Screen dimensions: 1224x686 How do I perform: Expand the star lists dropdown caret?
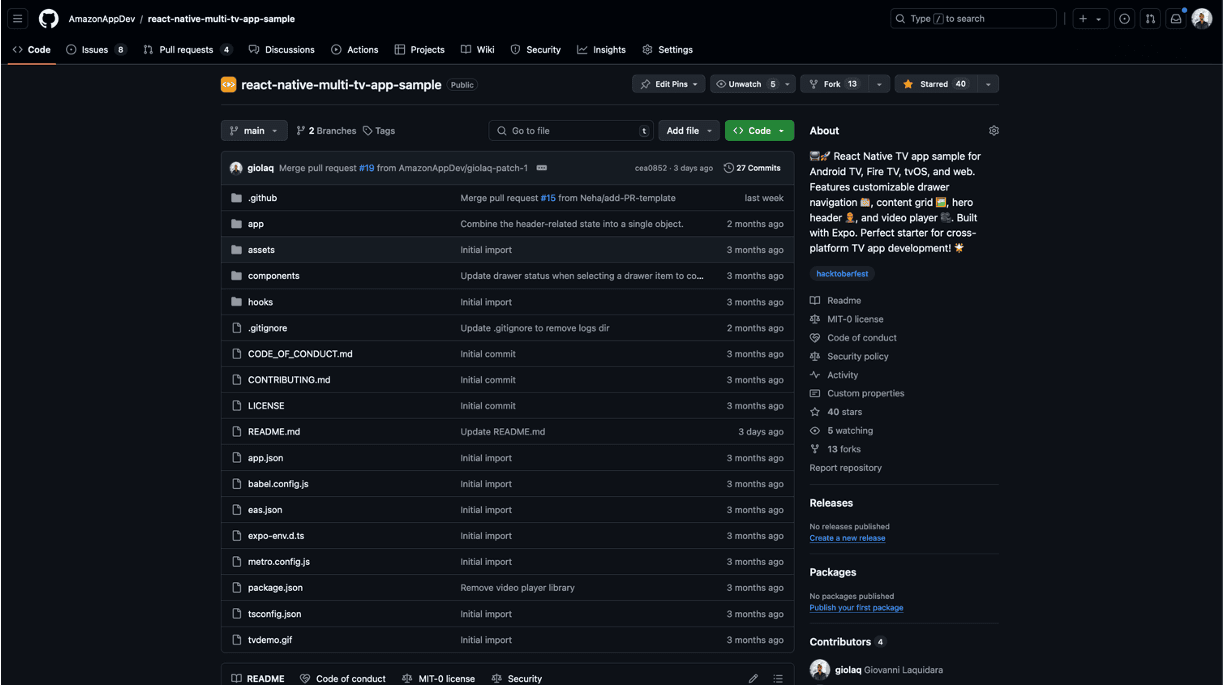(x=988, y=84)
